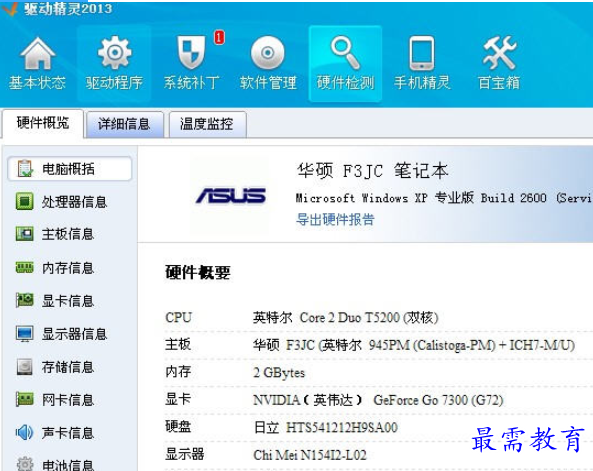Screen dimensions: 593x471
Task: Click the 硬件概要 heading
Action: [198, 272]
